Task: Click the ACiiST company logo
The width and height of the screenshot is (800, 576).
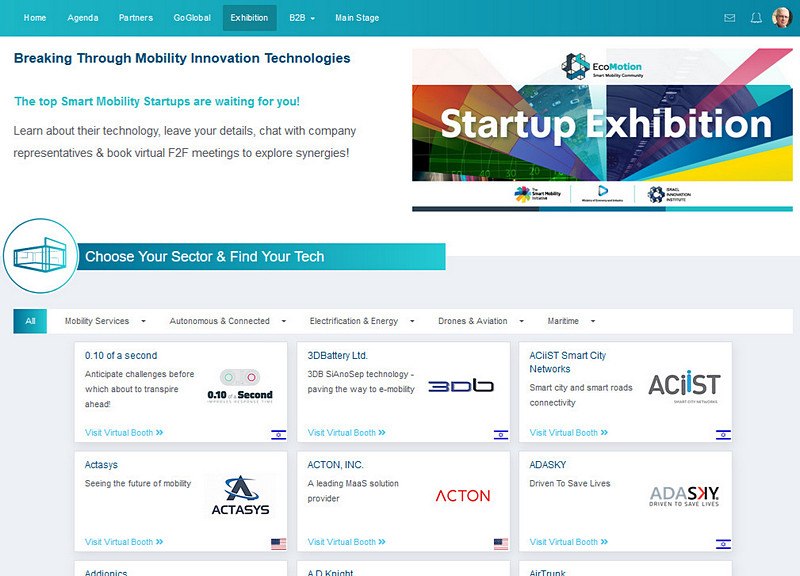Action: pyautogui.click(x=684, y=386)
